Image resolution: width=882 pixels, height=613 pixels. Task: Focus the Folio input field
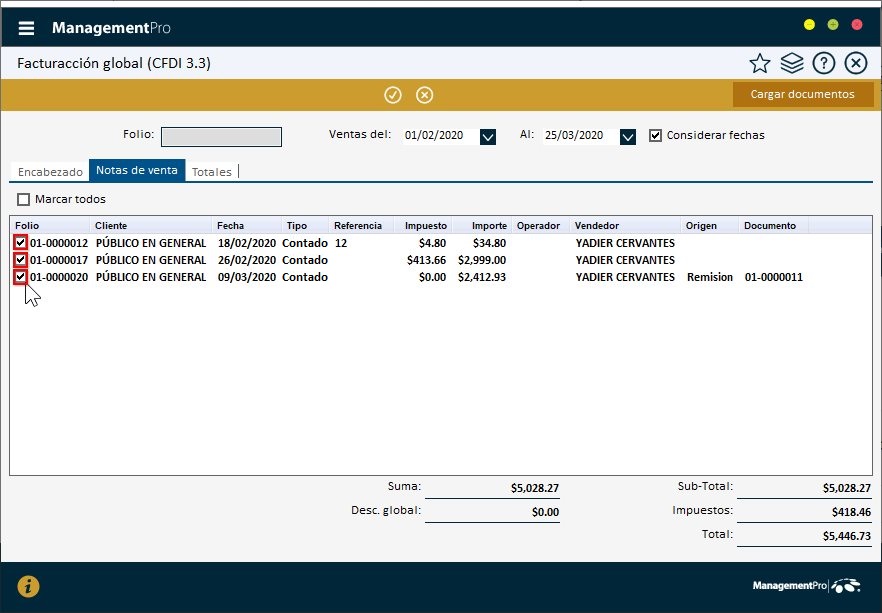221,137
